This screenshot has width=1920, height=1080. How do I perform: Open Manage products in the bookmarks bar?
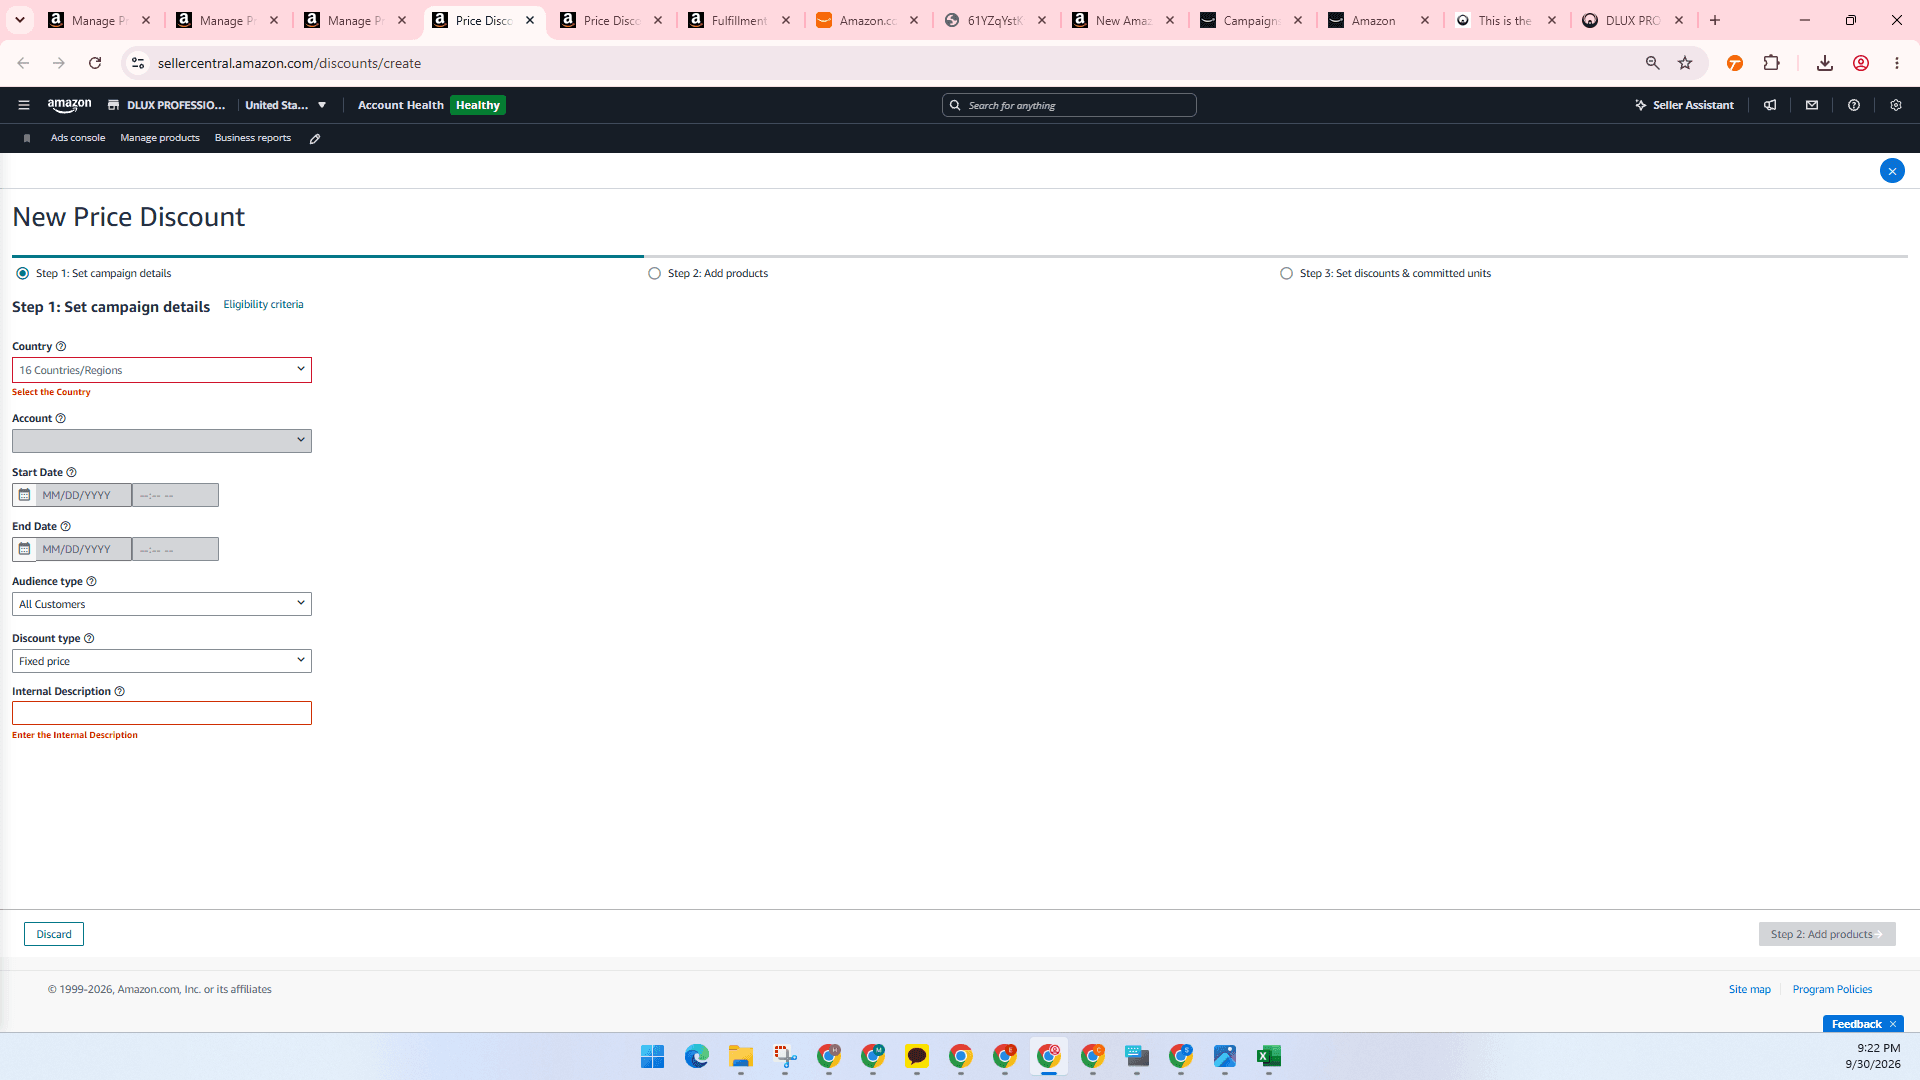[160, 138]
